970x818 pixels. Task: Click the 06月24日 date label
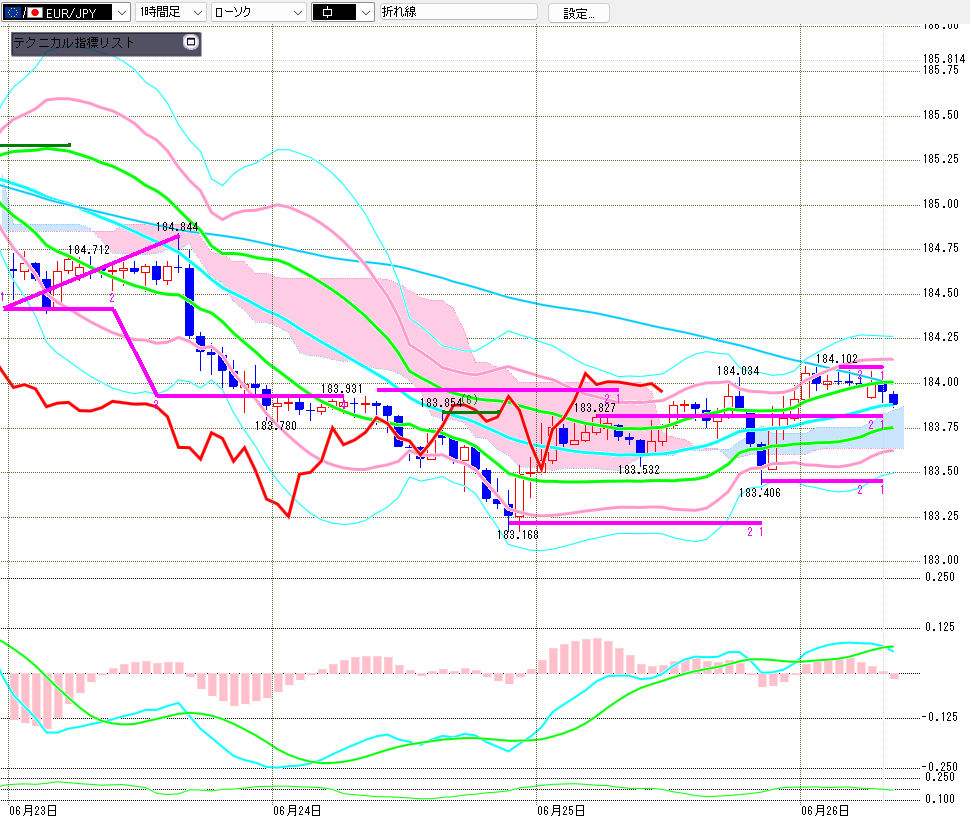pyautogui.click(x=297, y=811)
